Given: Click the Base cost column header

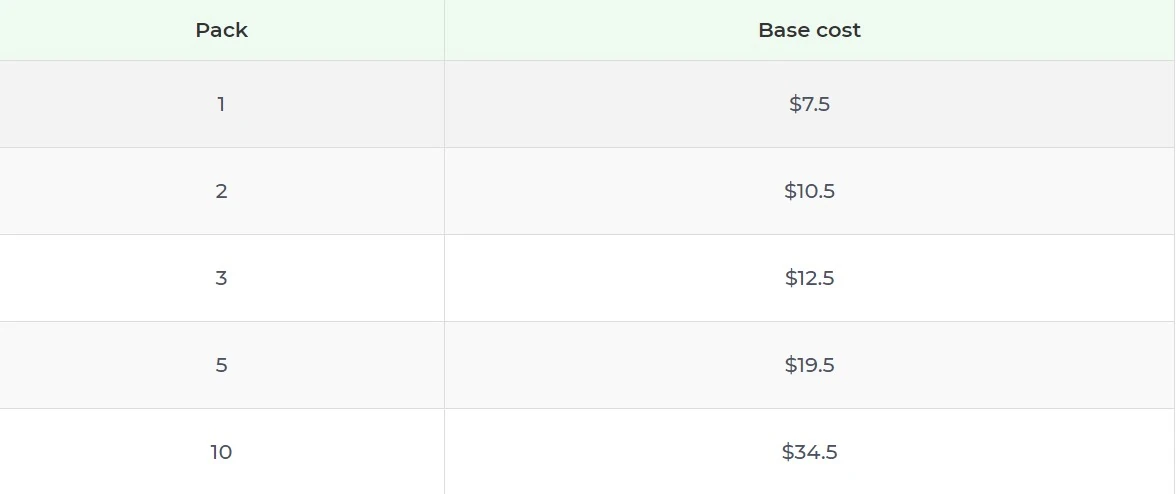Looking at the screenshot, I should coord(809,30).
